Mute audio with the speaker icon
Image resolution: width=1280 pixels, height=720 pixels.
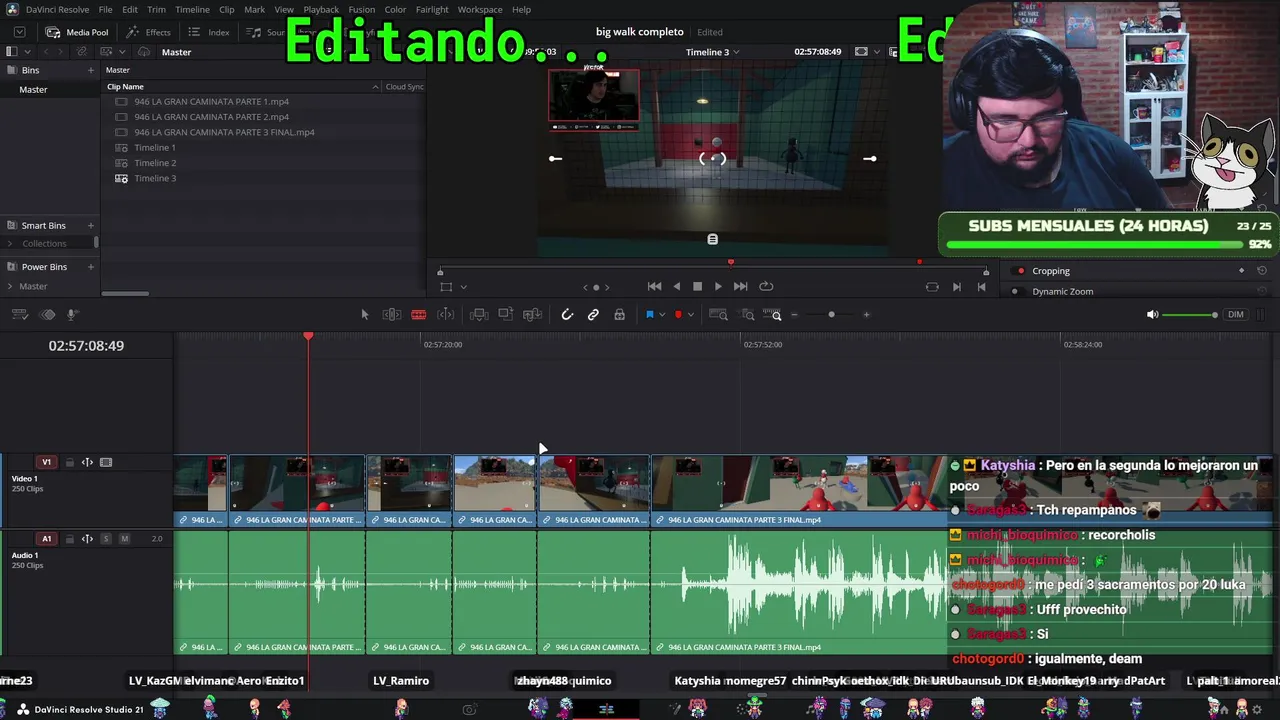pos(1152,315)
